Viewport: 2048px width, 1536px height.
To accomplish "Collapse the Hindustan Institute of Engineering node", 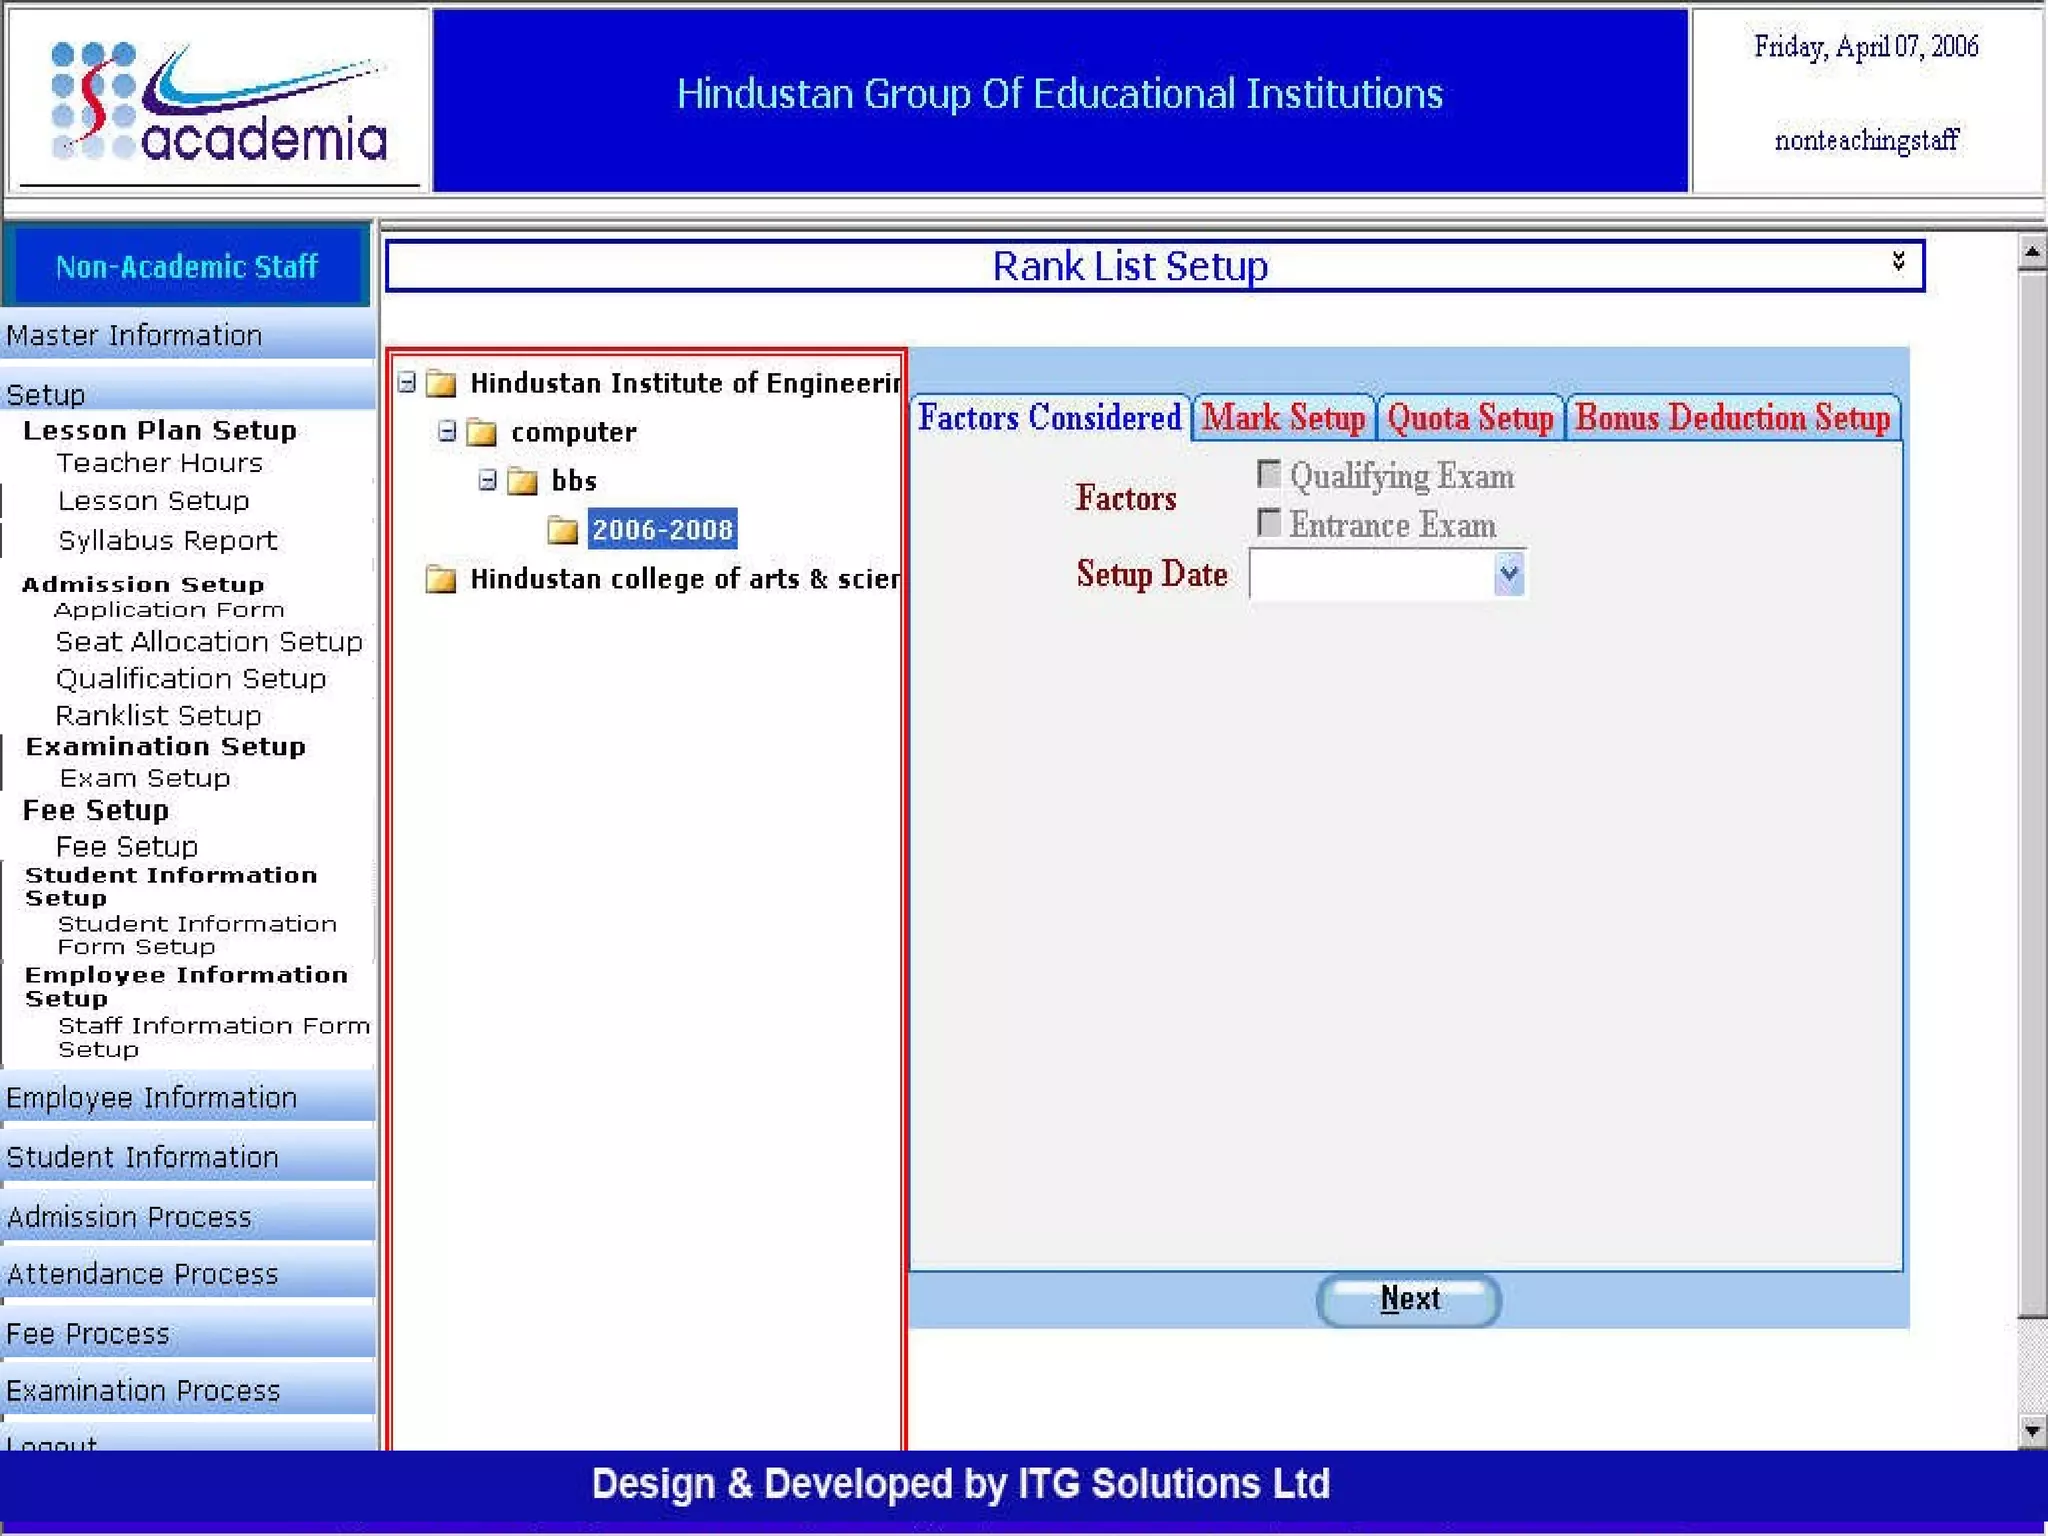I will point(407,382).
